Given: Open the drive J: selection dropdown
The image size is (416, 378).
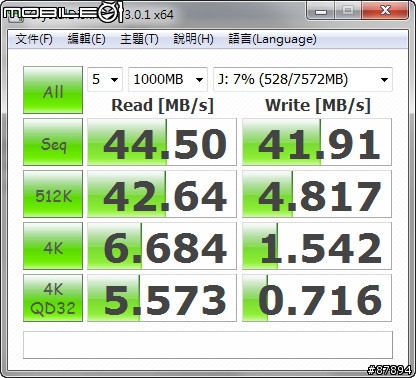Looking at the screenshot, I should point(303,79).
